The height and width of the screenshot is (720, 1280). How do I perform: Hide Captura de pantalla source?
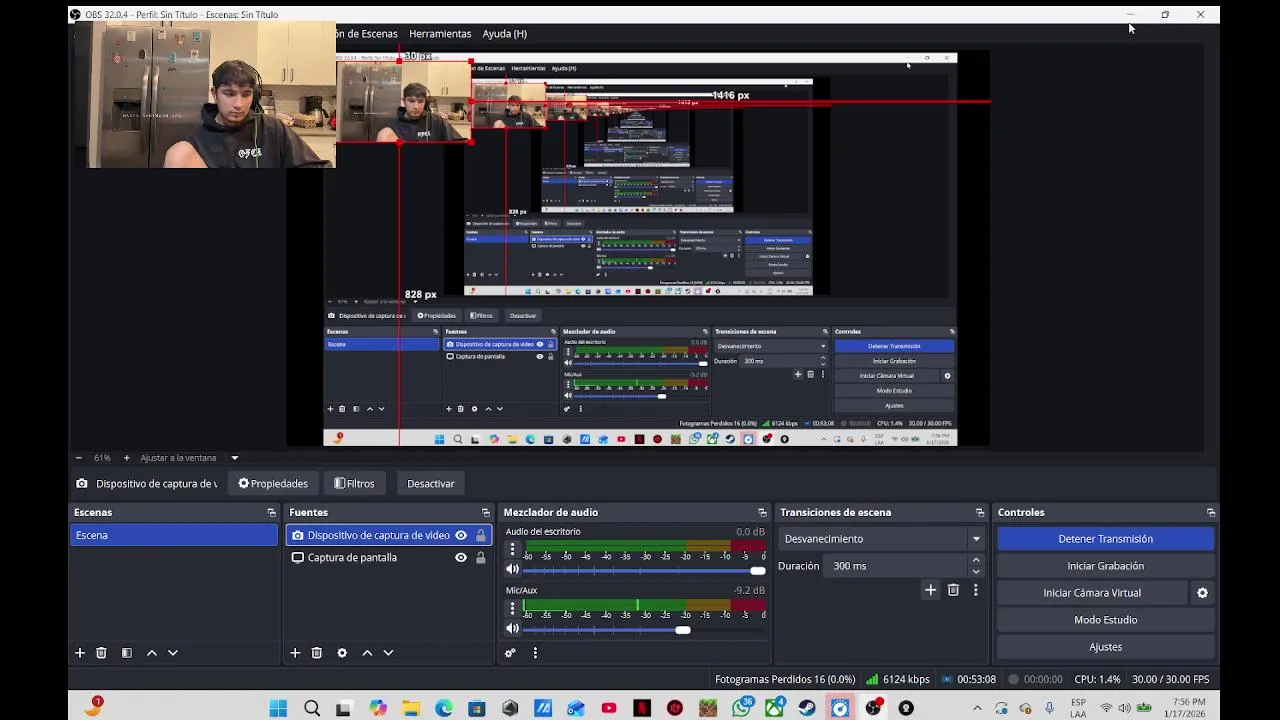461,558
